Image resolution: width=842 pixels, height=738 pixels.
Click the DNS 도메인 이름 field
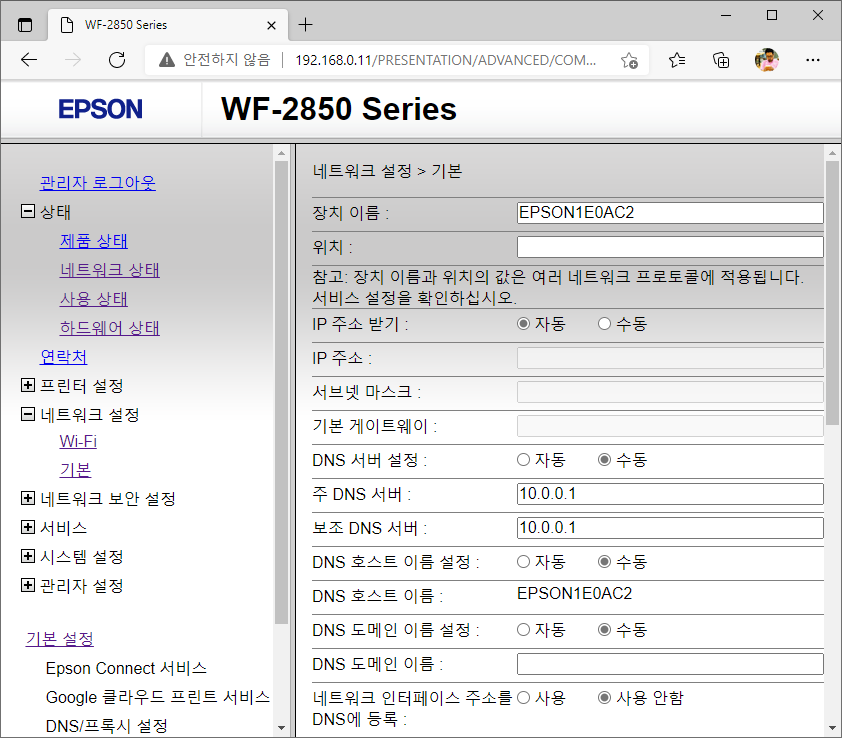pyautogui.click(x=670, y=664)
